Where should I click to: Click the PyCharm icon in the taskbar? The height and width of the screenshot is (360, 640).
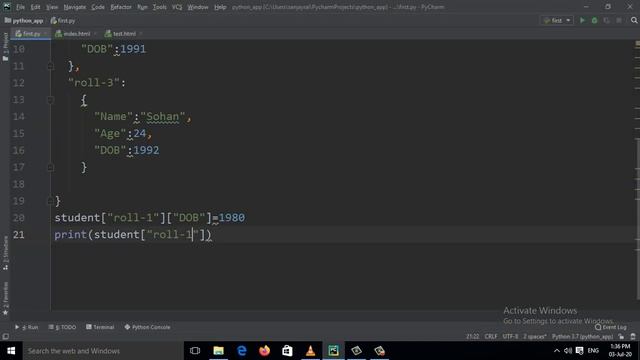333,351
